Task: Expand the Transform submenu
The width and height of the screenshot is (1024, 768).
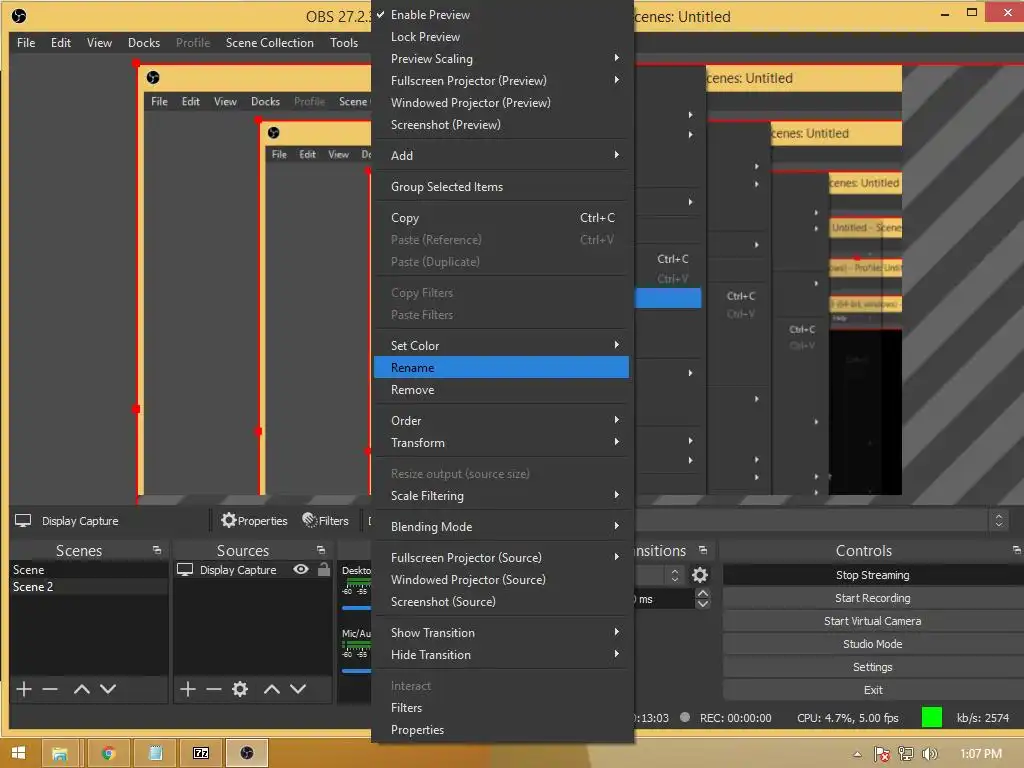Action: tap(501, 443)
